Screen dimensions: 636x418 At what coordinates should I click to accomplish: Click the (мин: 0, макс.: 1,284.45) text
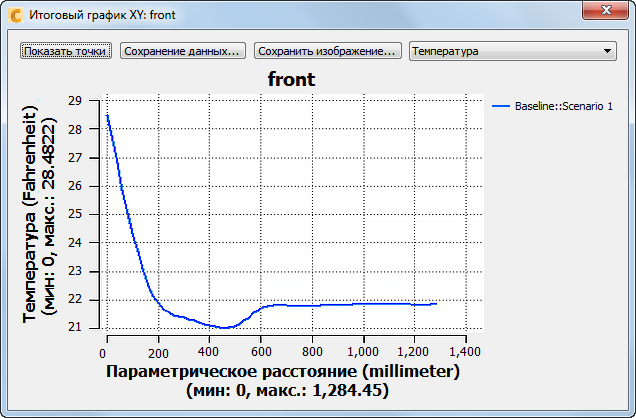[x=287, y=391]
